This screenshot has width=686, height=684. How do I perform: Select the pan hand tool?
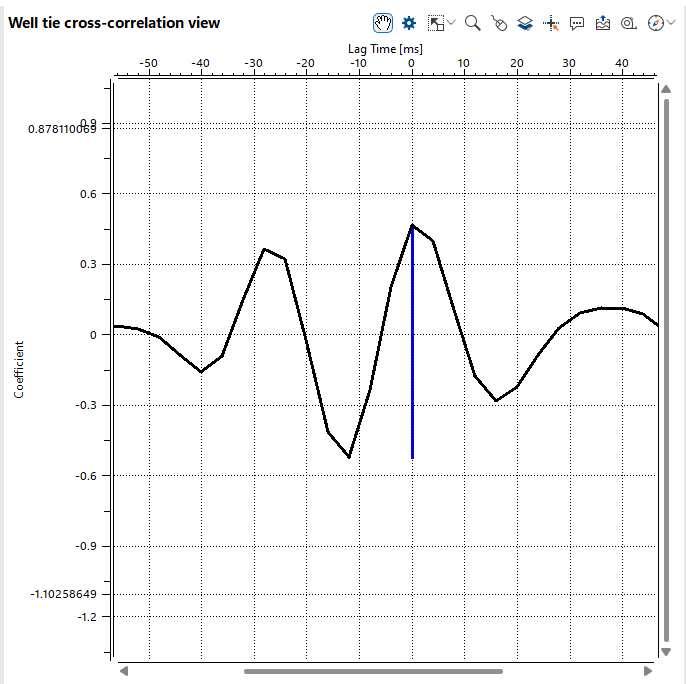pyautogui.click(x=382, y=22)
